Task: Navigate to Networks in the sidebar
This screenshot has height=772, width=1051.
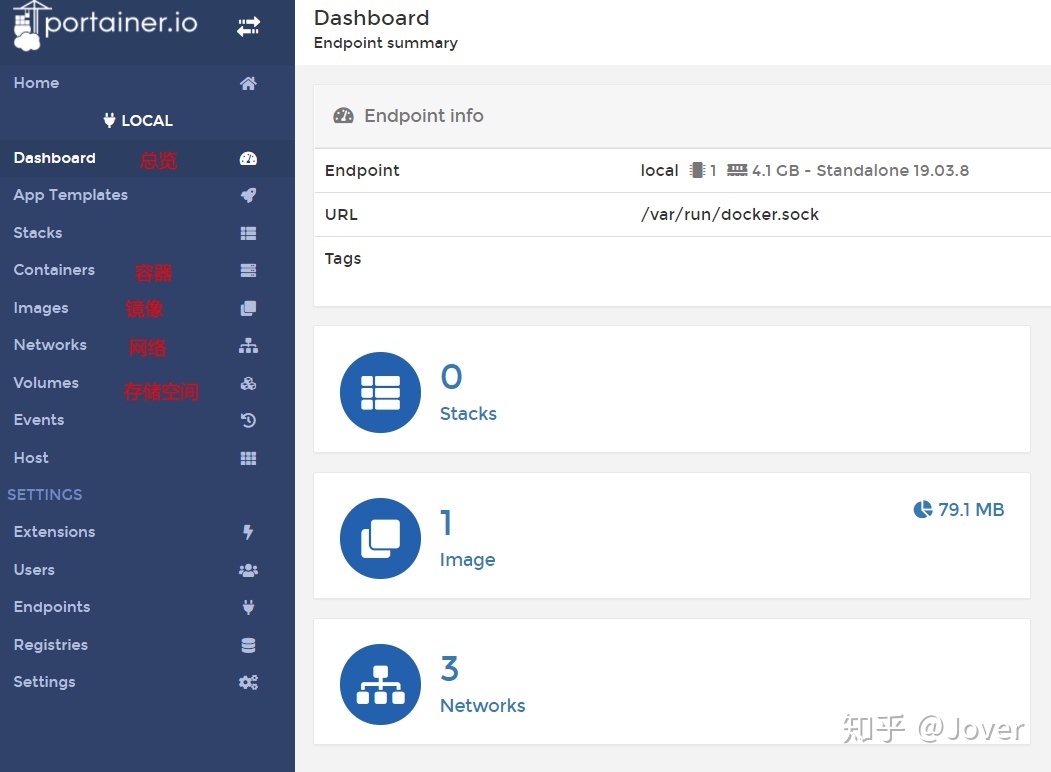Action: coord(147,346)
